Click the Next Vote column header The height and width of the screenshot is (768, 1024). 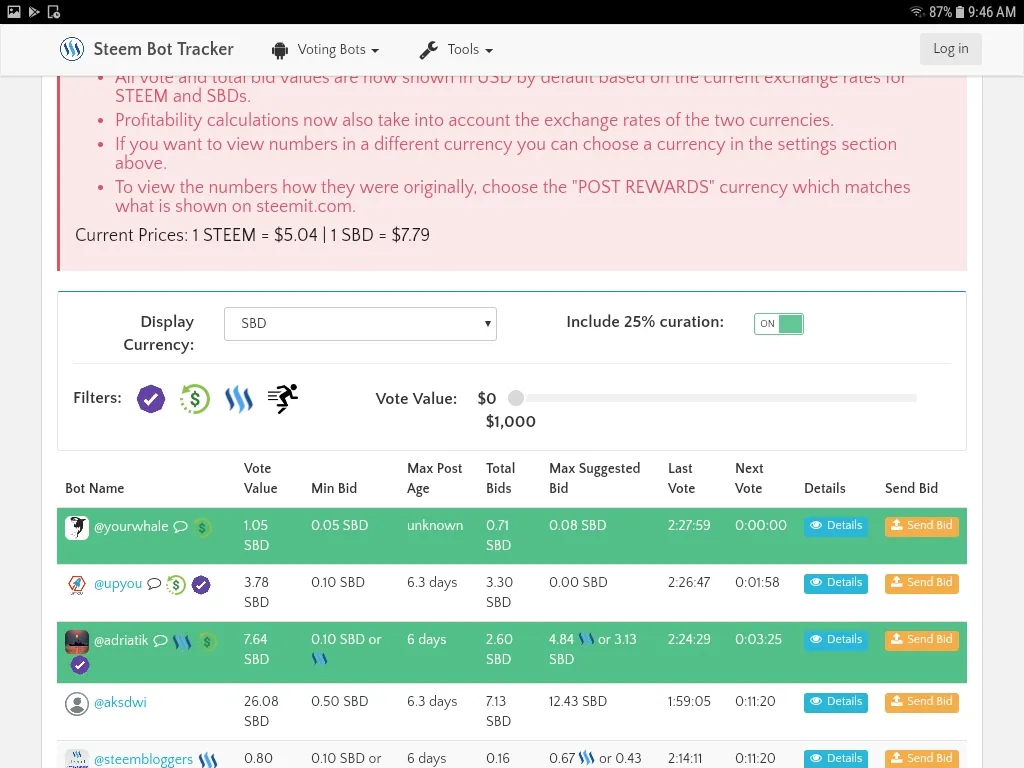(749, 478)
